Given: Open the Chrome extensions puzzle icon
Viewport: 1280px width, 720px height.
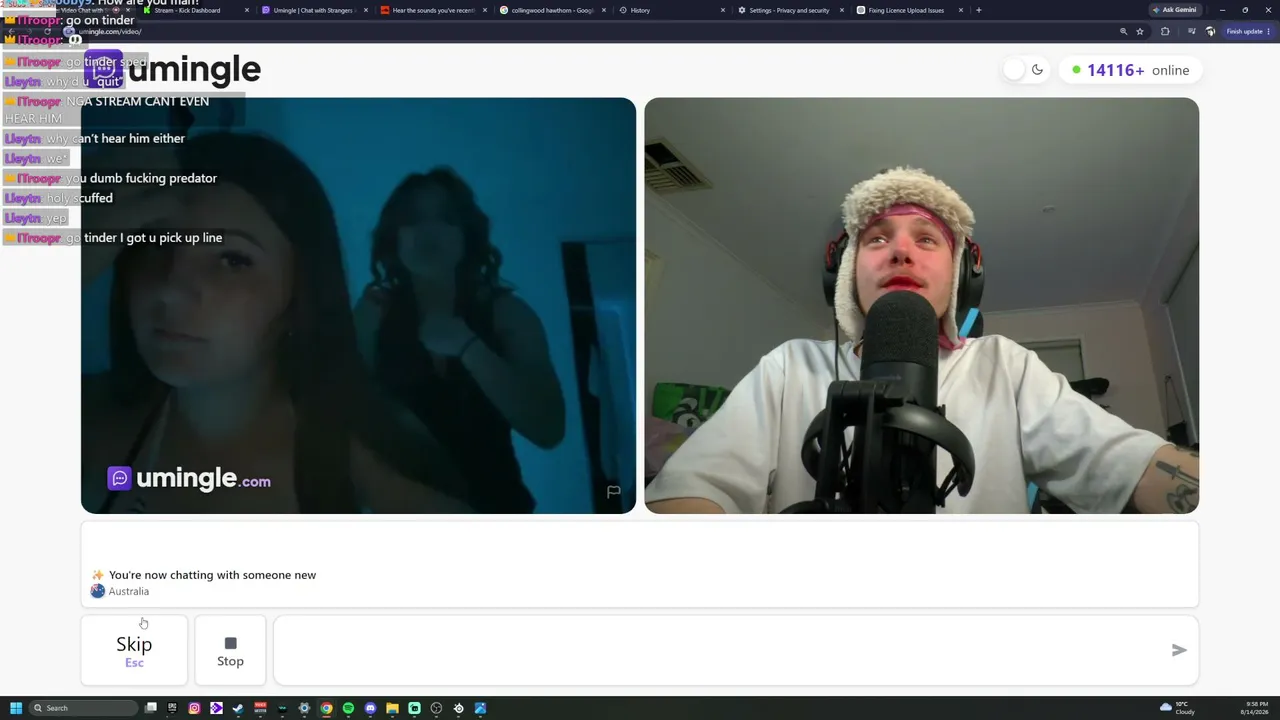Looking at the screenshot, I should point(1165,31).
